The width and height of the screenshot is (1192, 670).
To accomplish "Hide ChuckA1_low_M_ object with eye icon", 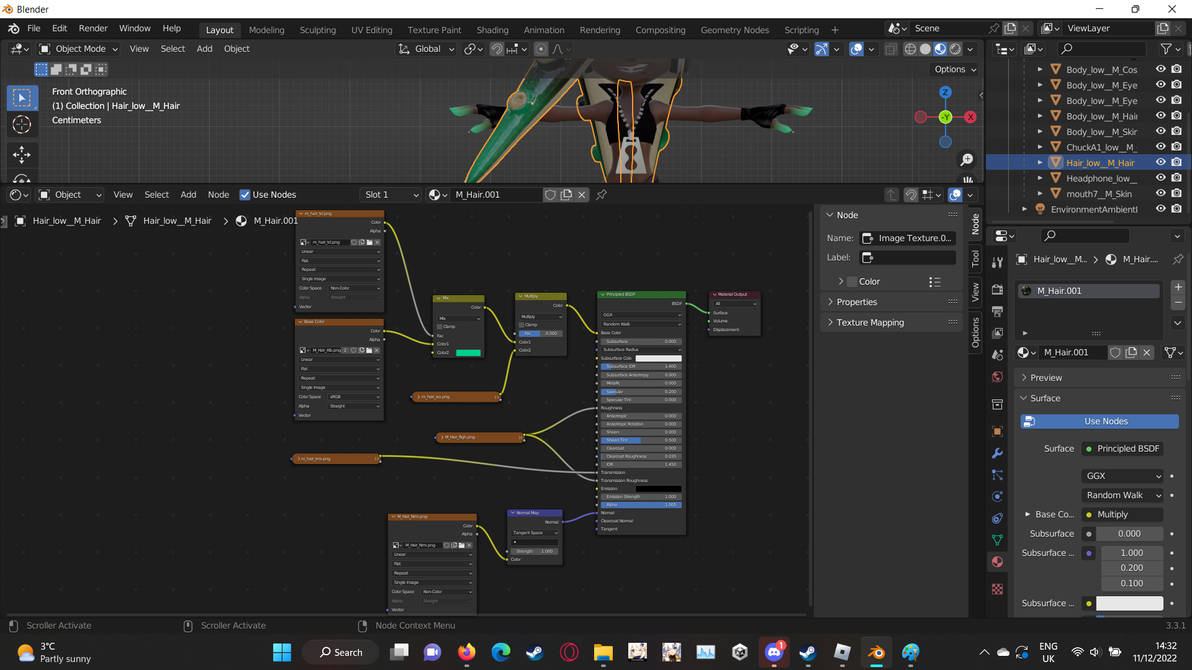I will point(1160,147).
